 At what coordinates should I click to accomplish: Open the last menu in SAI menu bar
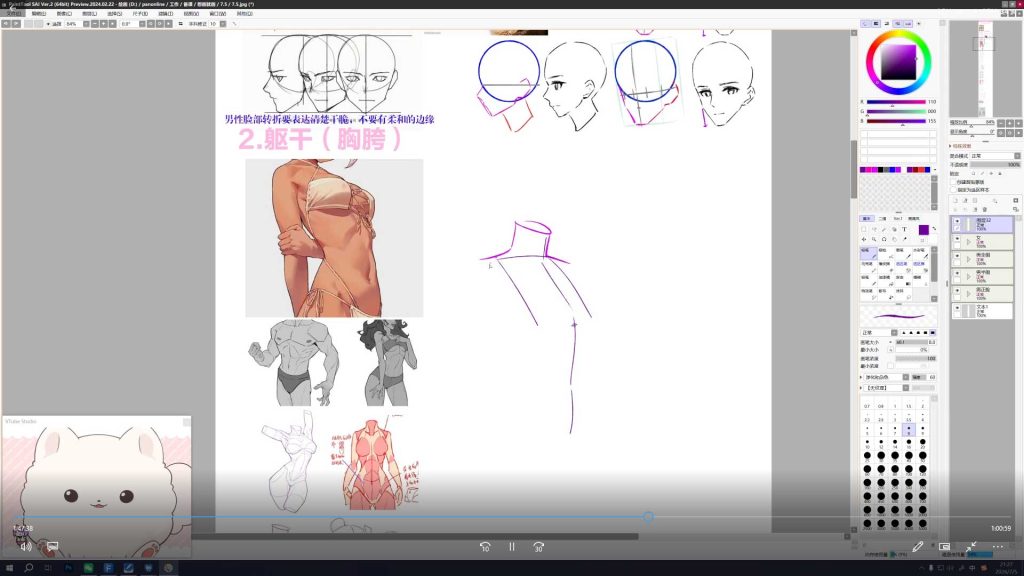click(x=244, y=14)
